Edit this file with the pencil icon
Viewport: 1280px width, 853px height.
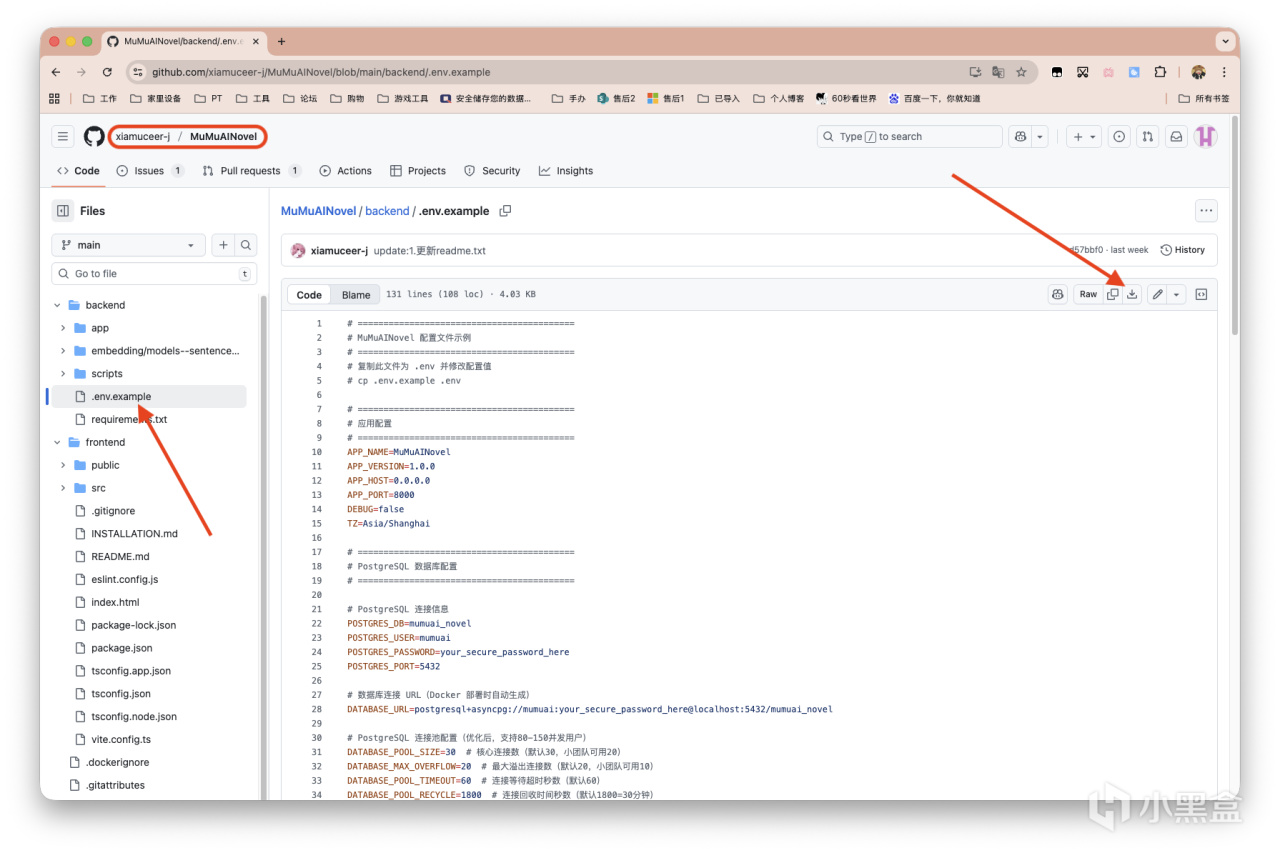[1157, 294]
